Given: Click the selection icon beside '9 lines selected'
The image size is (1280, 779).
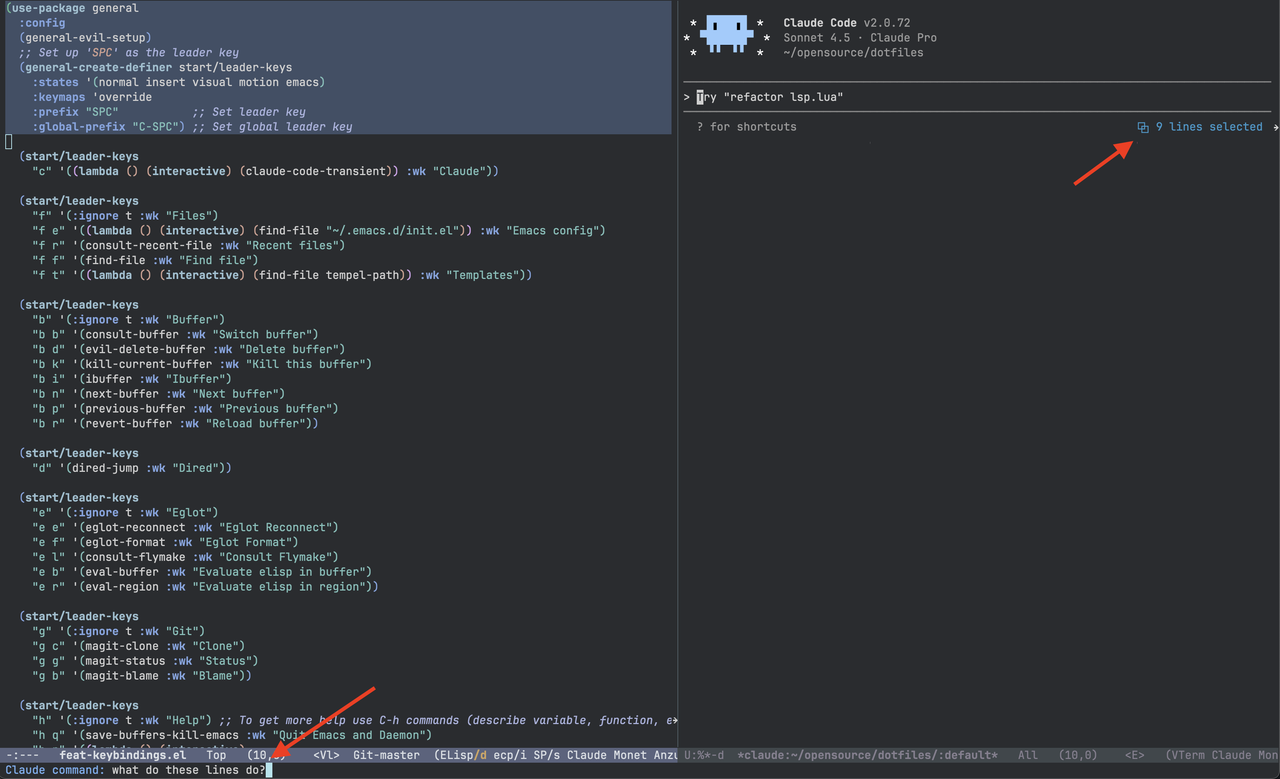Looking at the screenshot, I should pos(1143,127).
